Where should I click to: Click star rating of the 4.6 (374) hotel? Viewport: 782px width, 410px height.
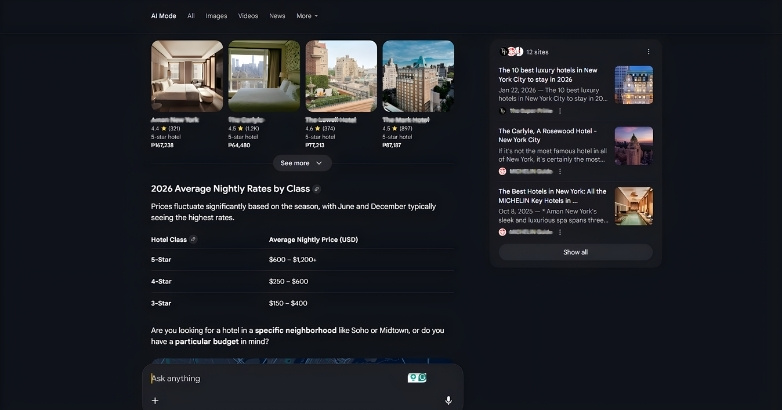click(x=318, y=128)
